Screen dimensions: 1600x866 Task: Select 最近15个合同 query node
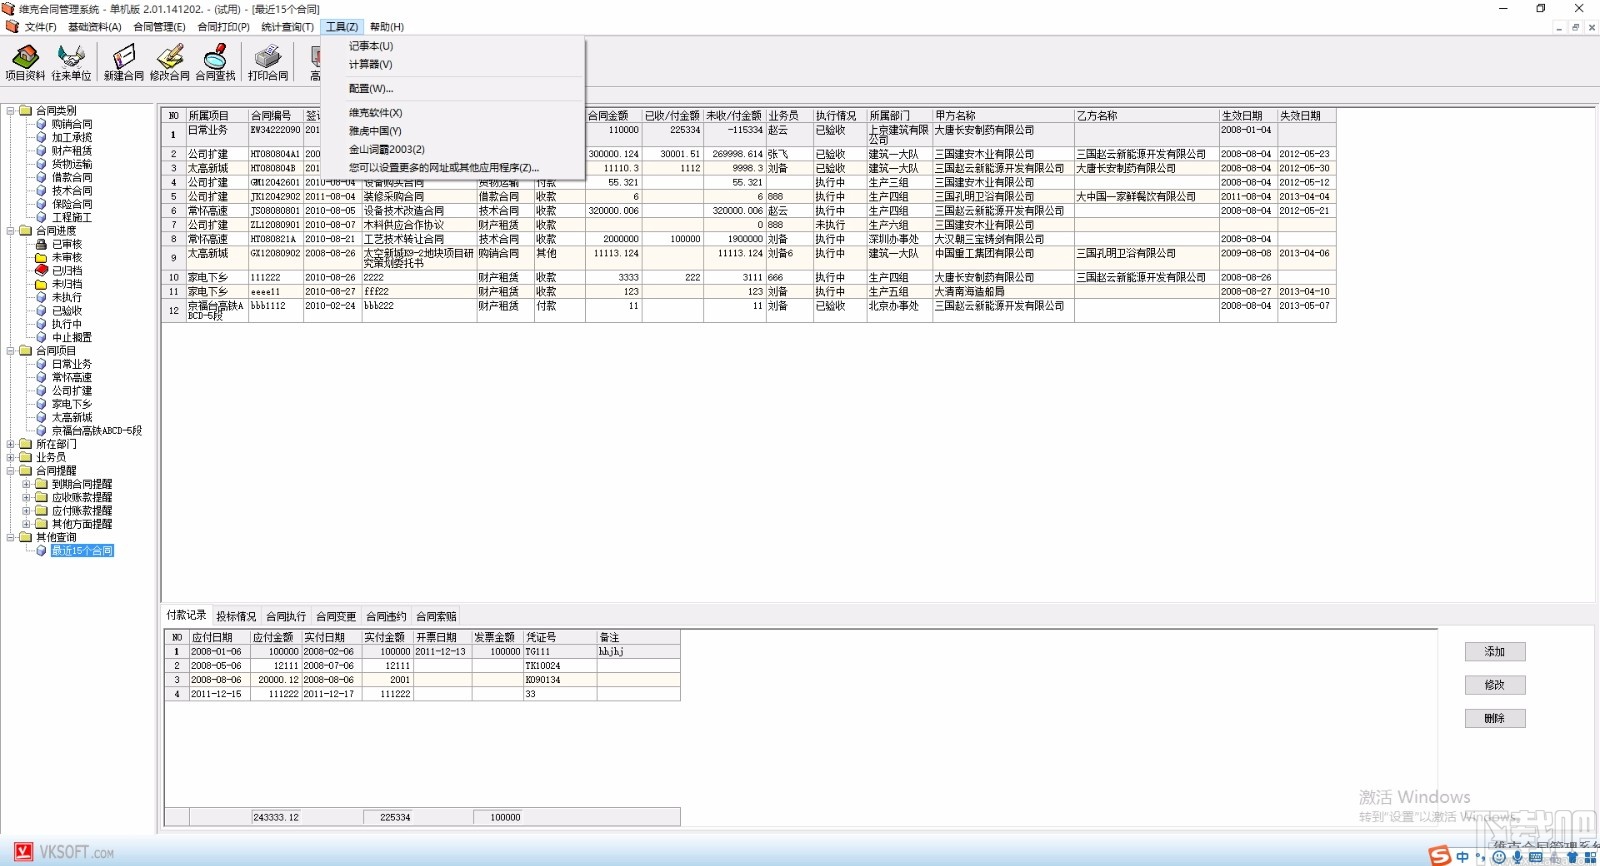pyautogui.click(x=82, y=551)
